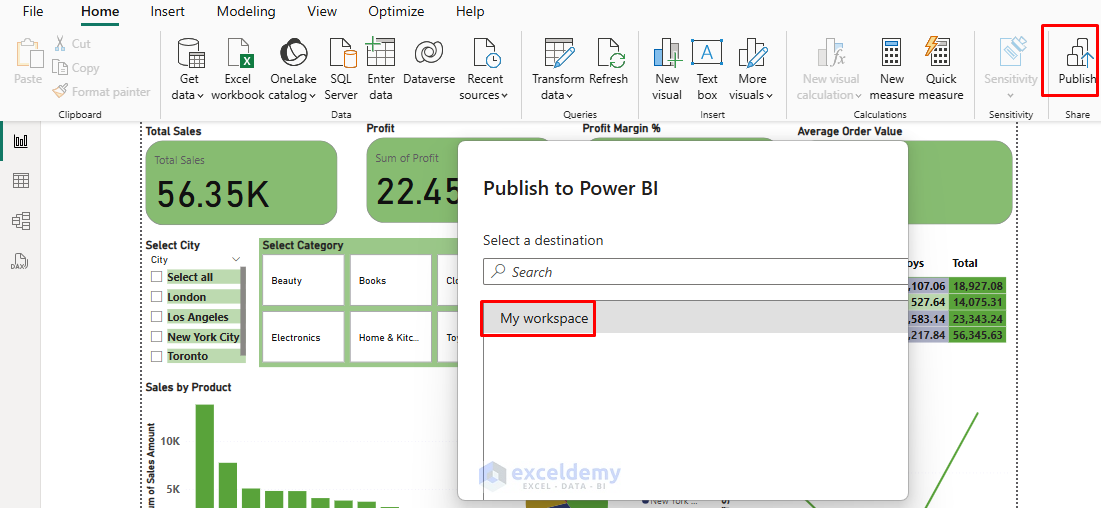1101x508 pixels.
Task: Open the New visual calculation dropdown arrow
Action: tap(857, 96)
